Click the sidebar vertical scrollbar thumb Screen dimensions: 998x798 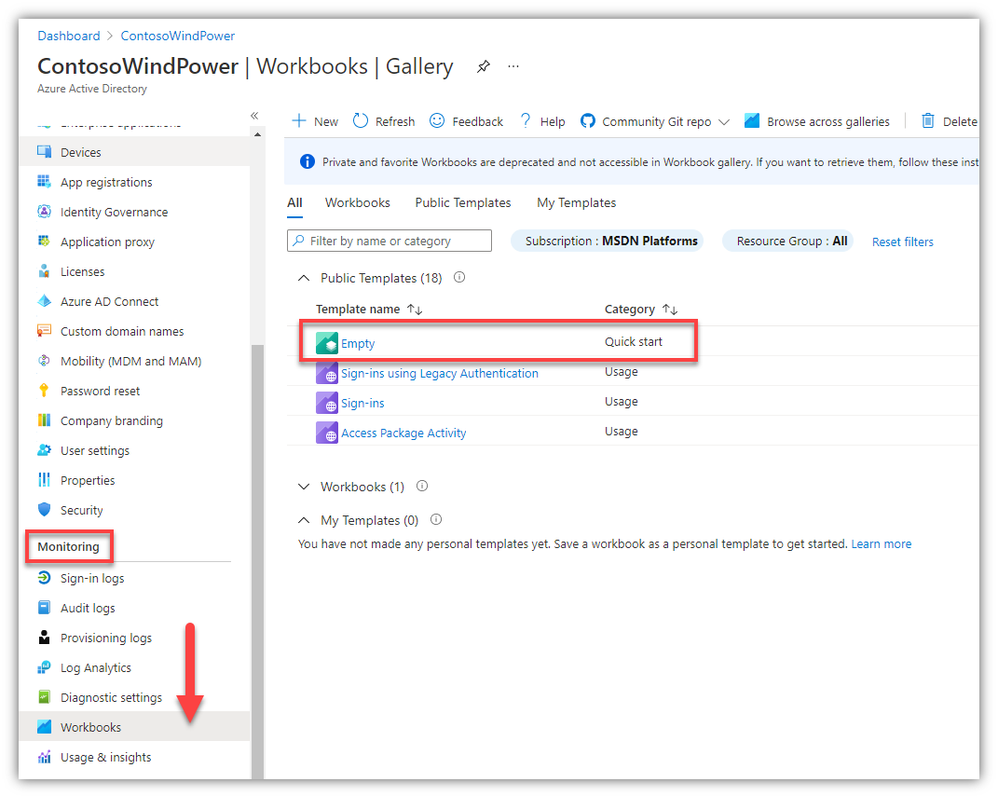coord(257,561)
